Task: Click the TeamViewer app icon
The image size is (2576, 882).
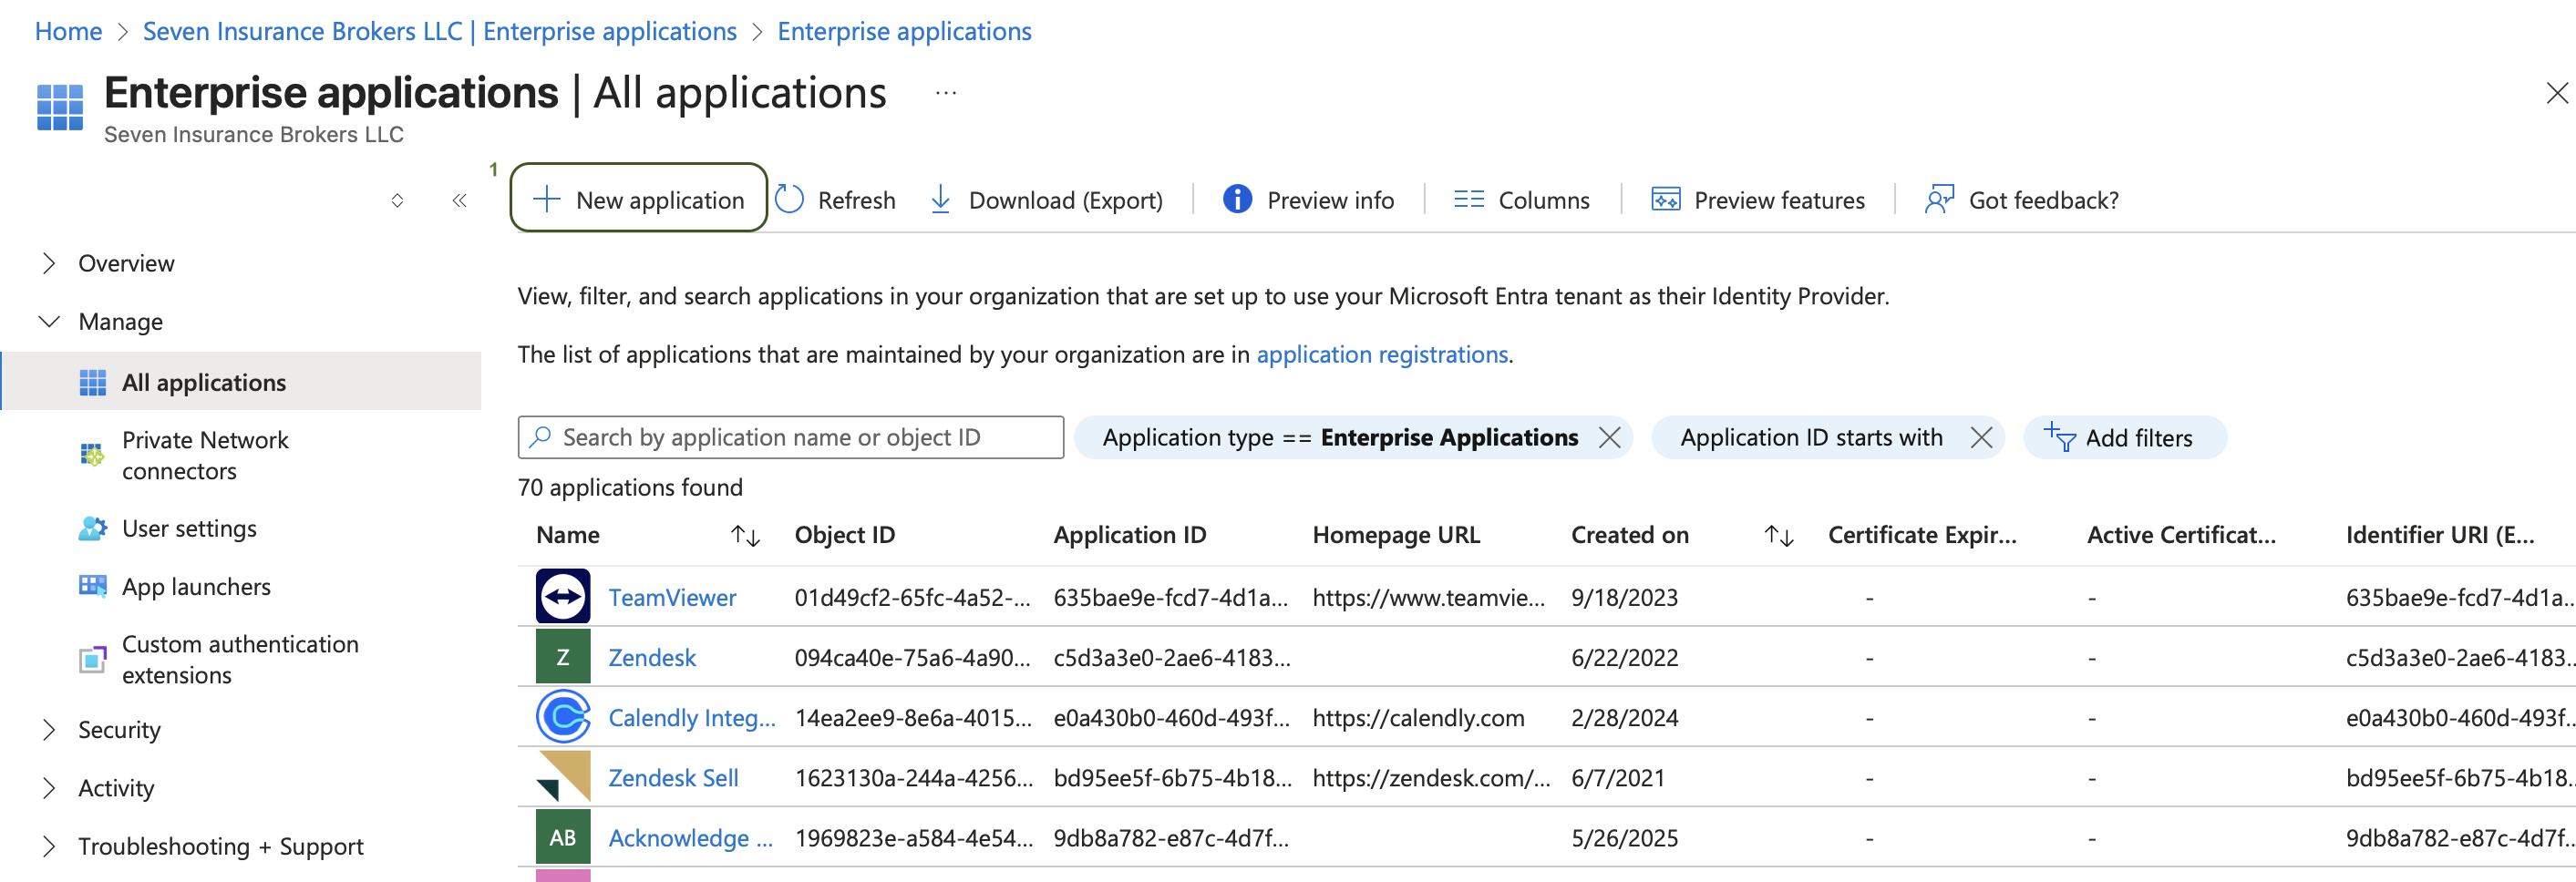Action: click(x=563, y=597)
